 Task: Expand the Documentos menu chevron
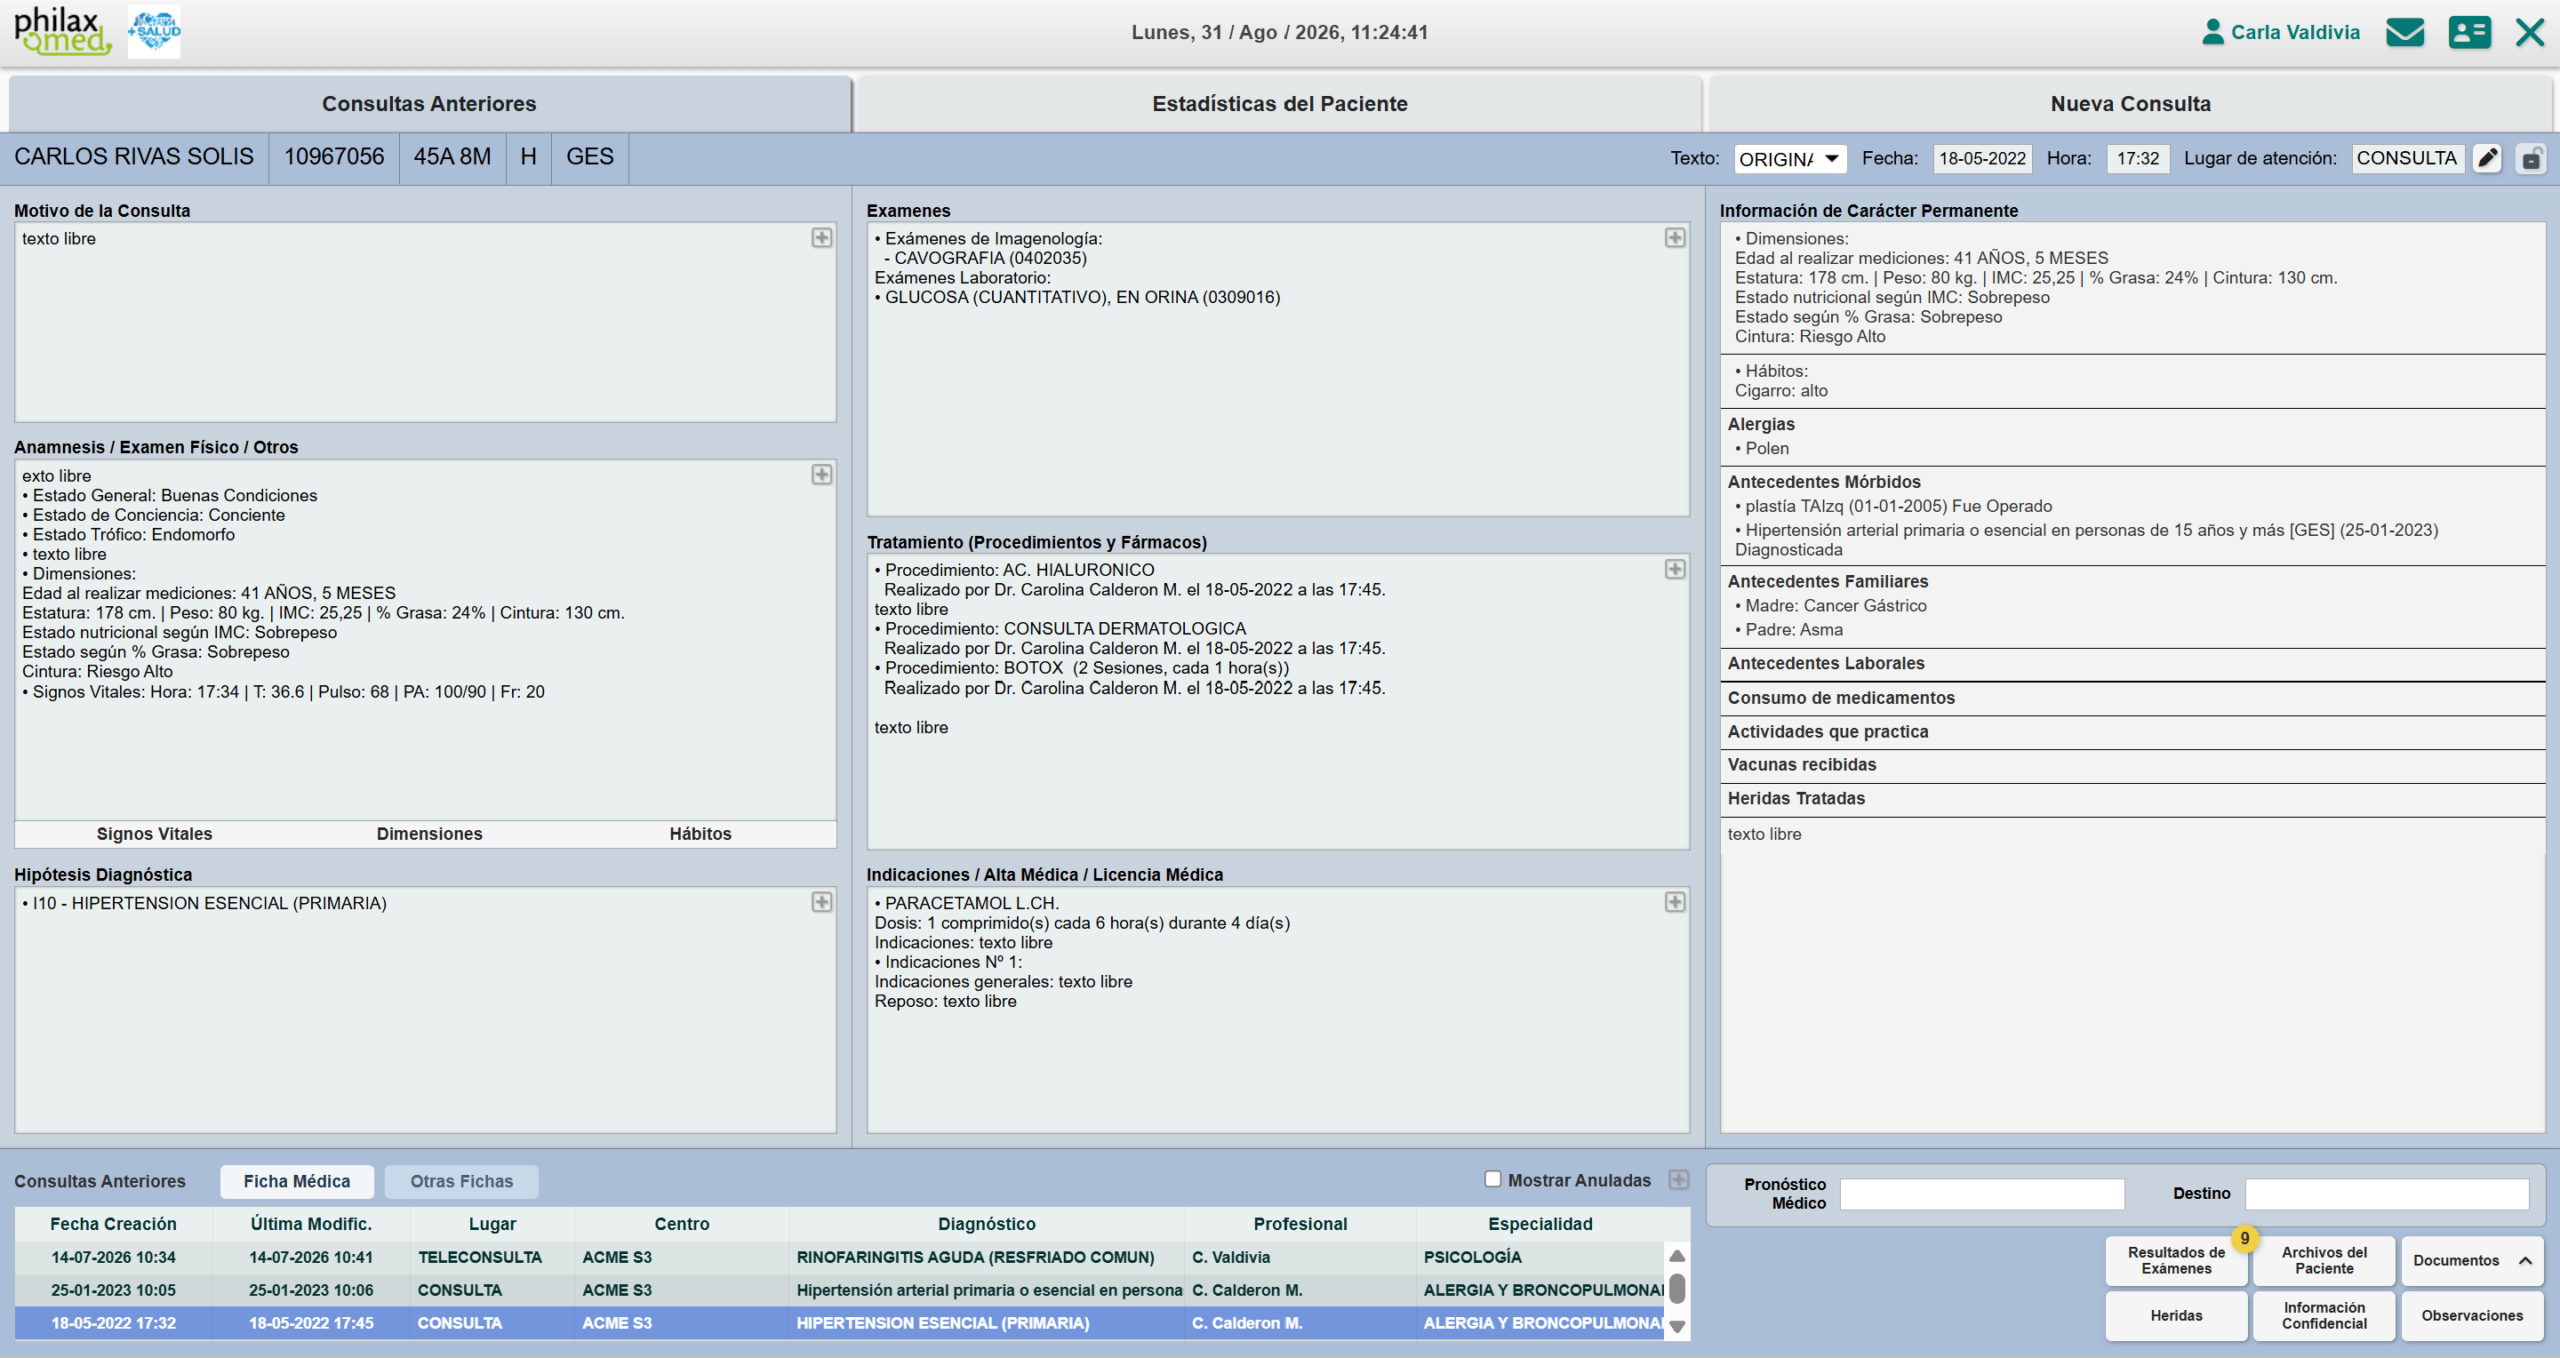click(2525, 1260)
